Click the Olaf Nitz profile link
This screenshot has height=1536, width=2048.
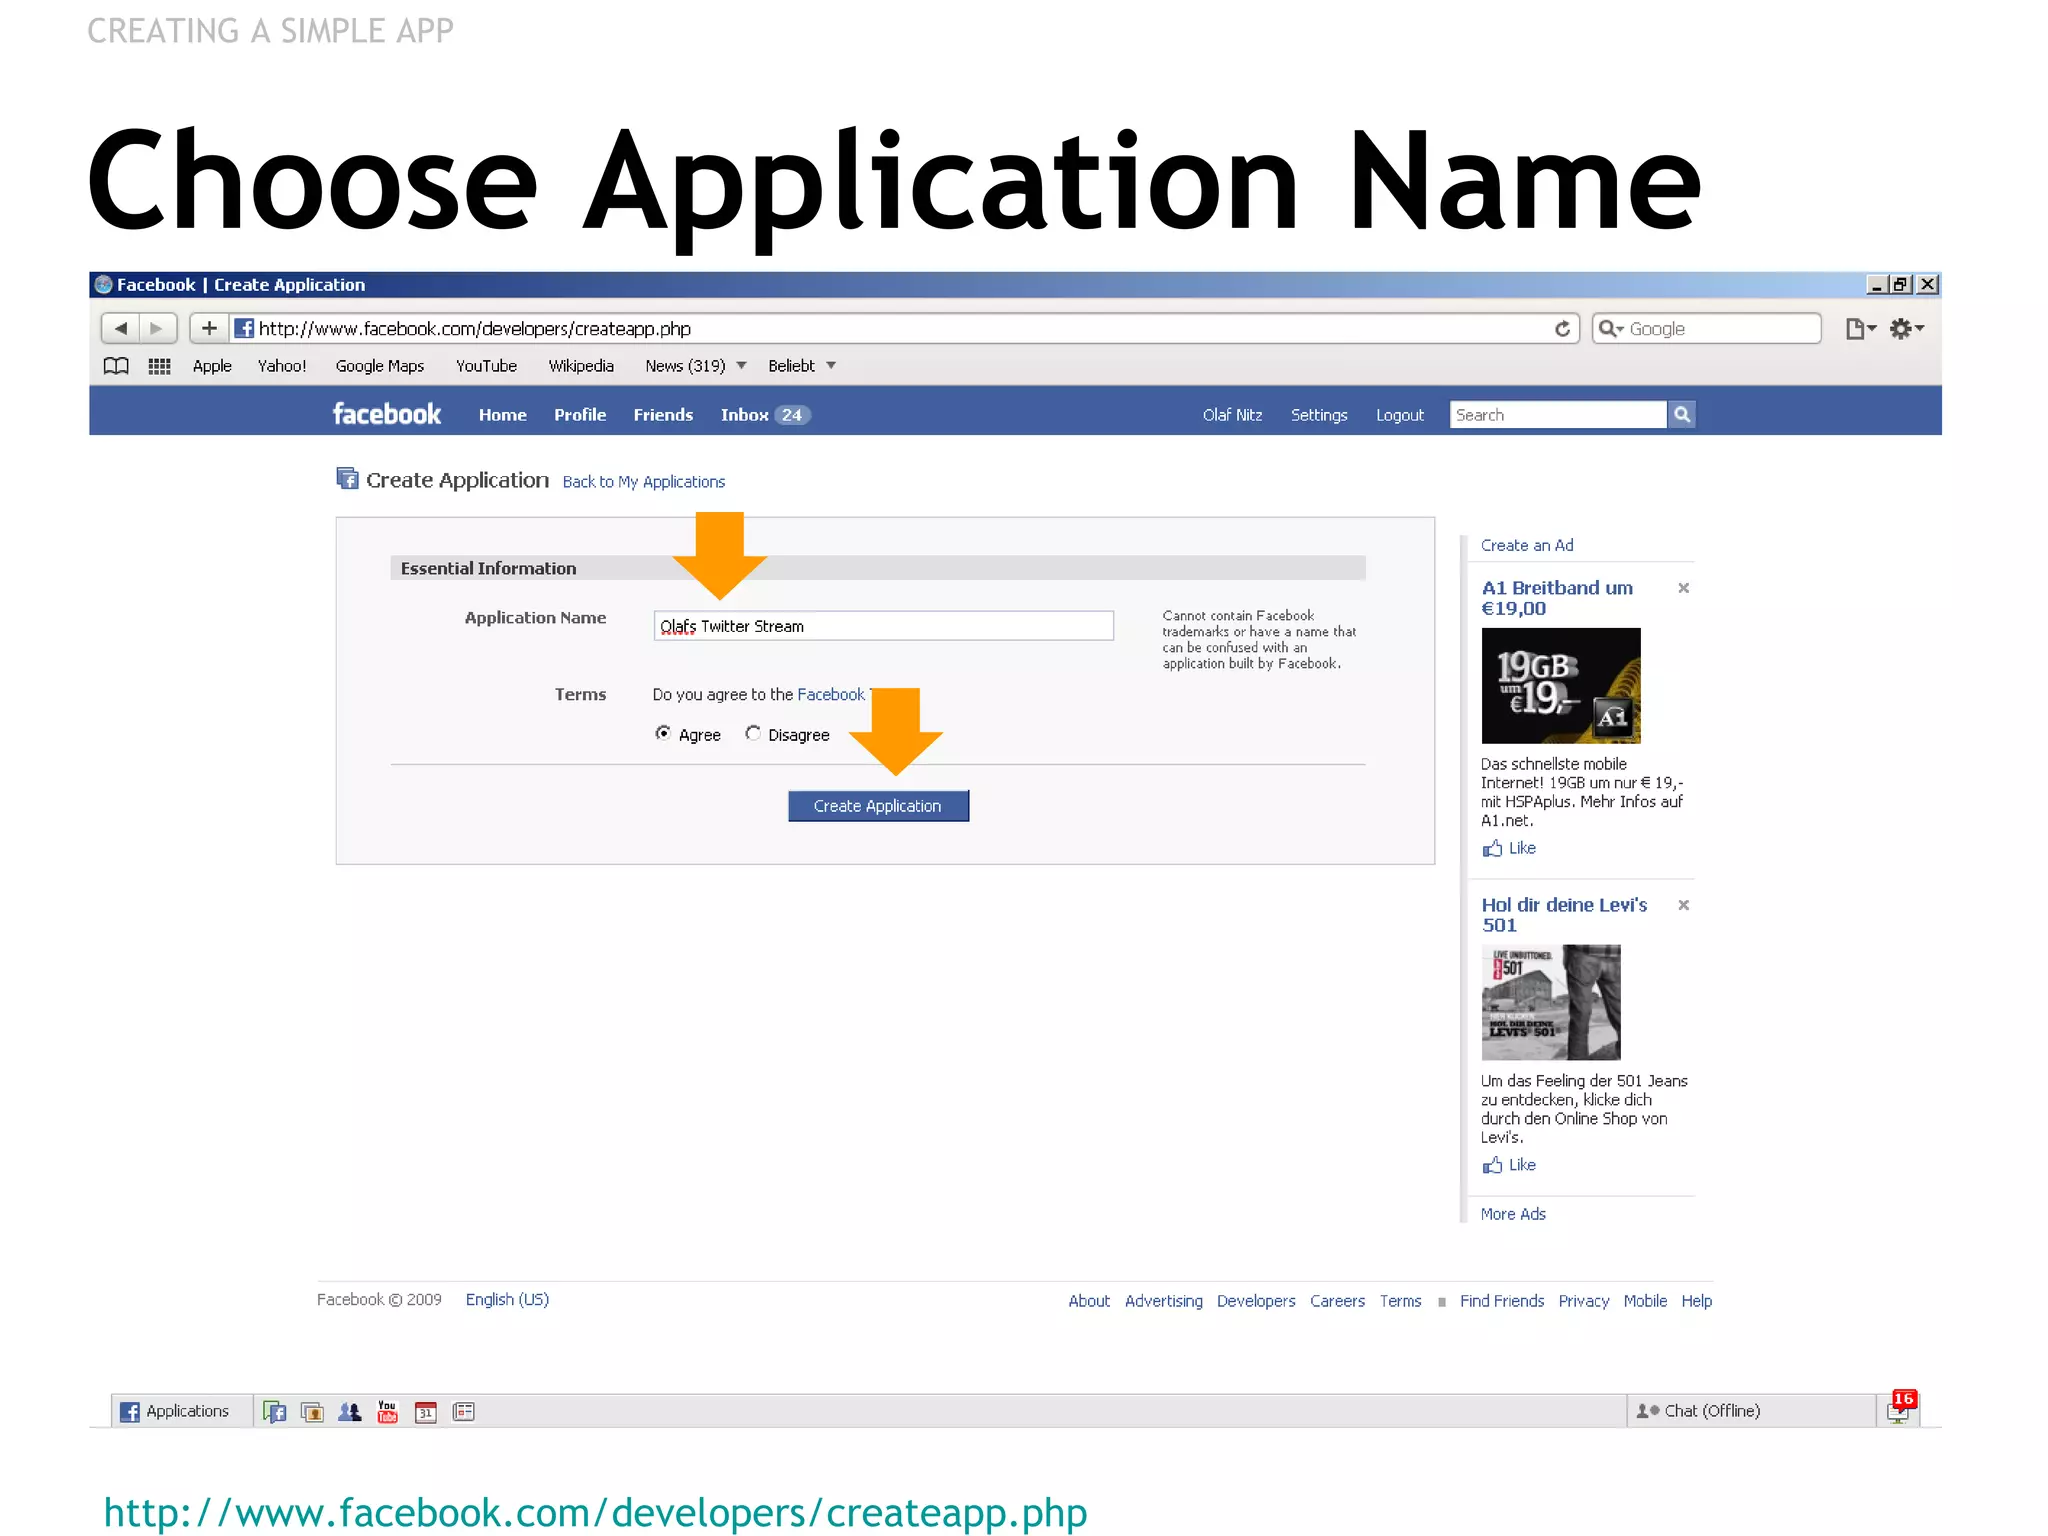tap(1232, 415)
